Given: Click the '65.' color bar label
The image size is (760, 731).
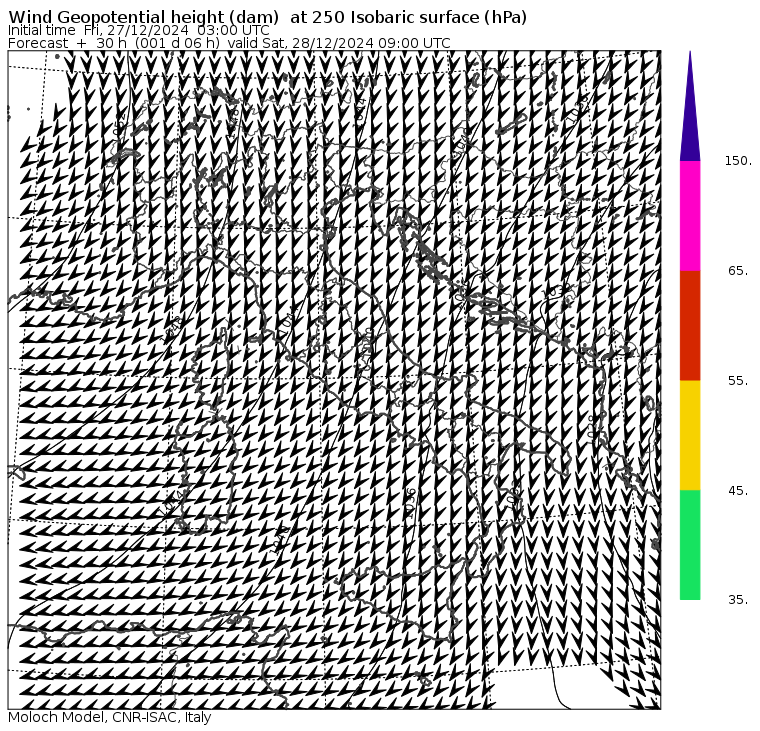Looking at the screenshot, I should coord(738,271).
